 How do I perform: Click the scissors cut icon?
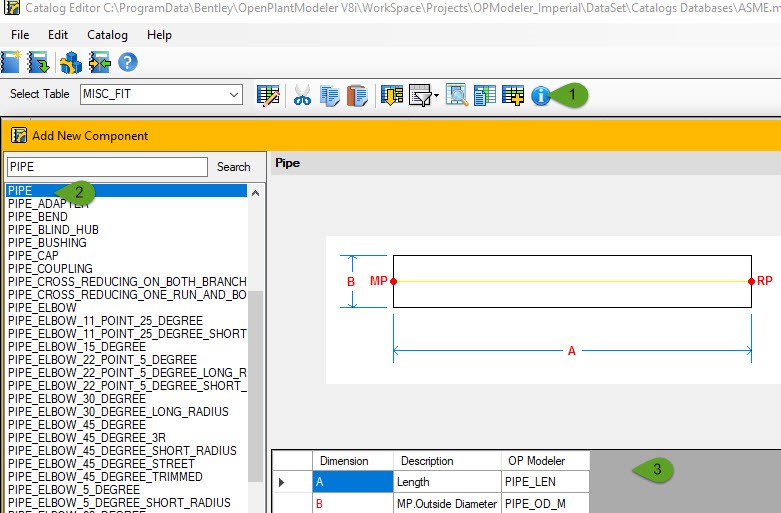(x=302, y=95)
